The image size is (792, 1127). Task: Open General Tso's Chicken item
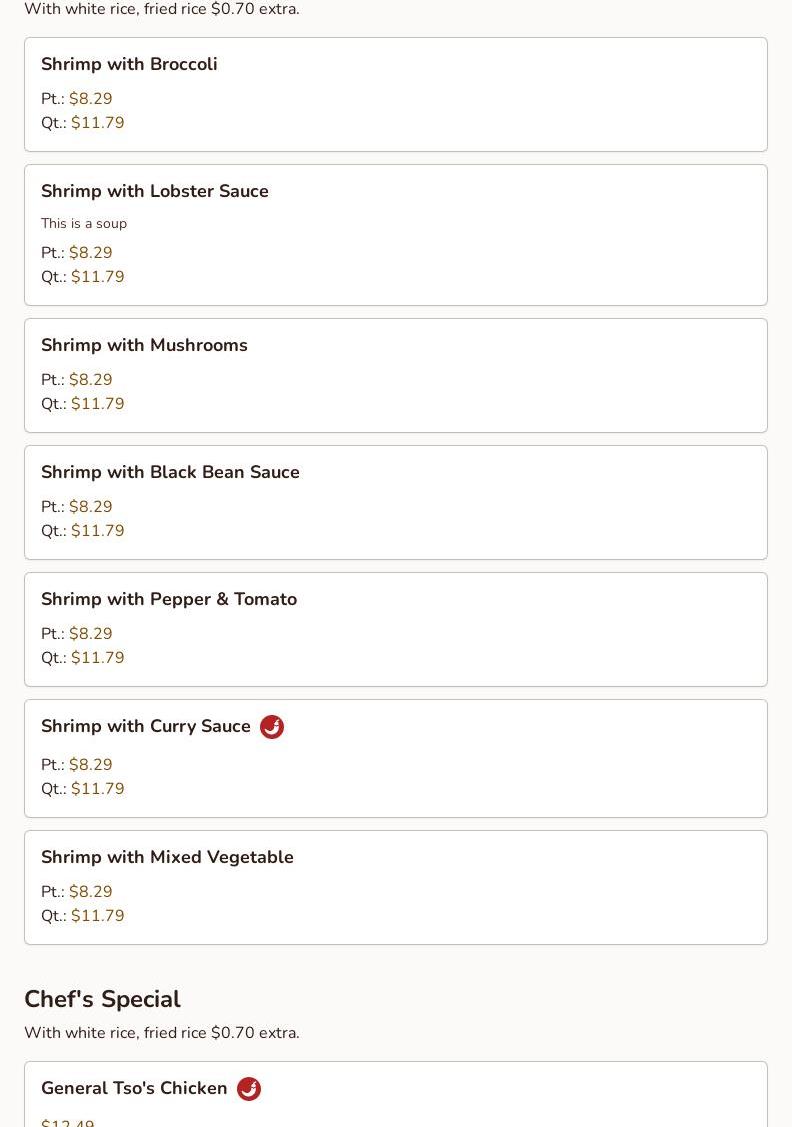(134, 1088)
